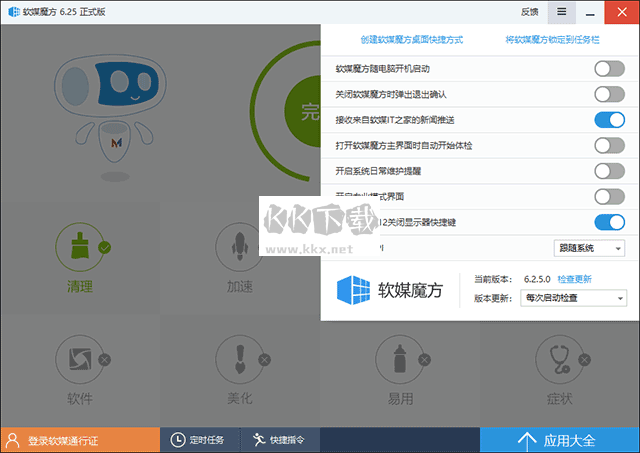Click the 软媒魔方 cube logo in panel
The height and width of the screenshot is (453, 640).
(353, 290)
